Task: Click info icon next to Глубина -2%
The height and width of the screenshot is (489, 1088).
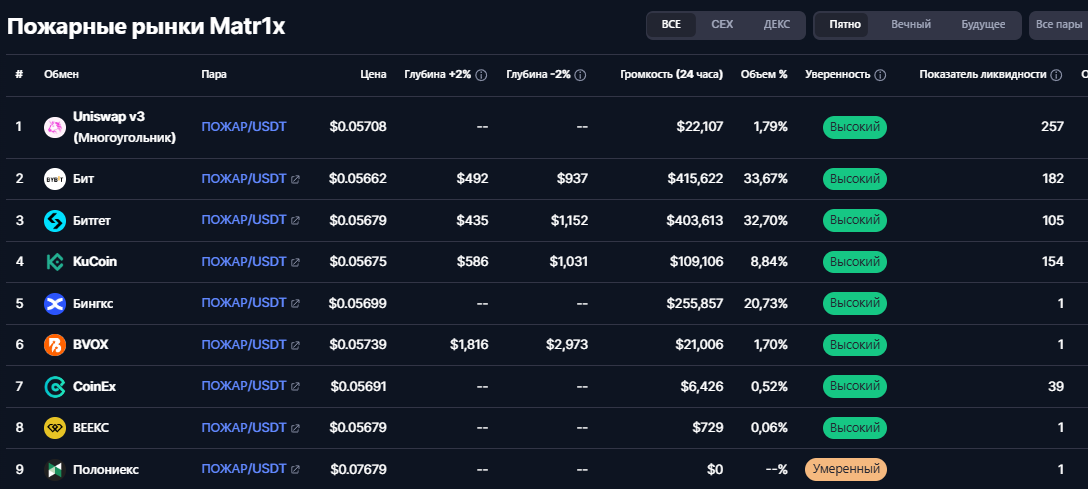Action: click(x=581, y=75)
